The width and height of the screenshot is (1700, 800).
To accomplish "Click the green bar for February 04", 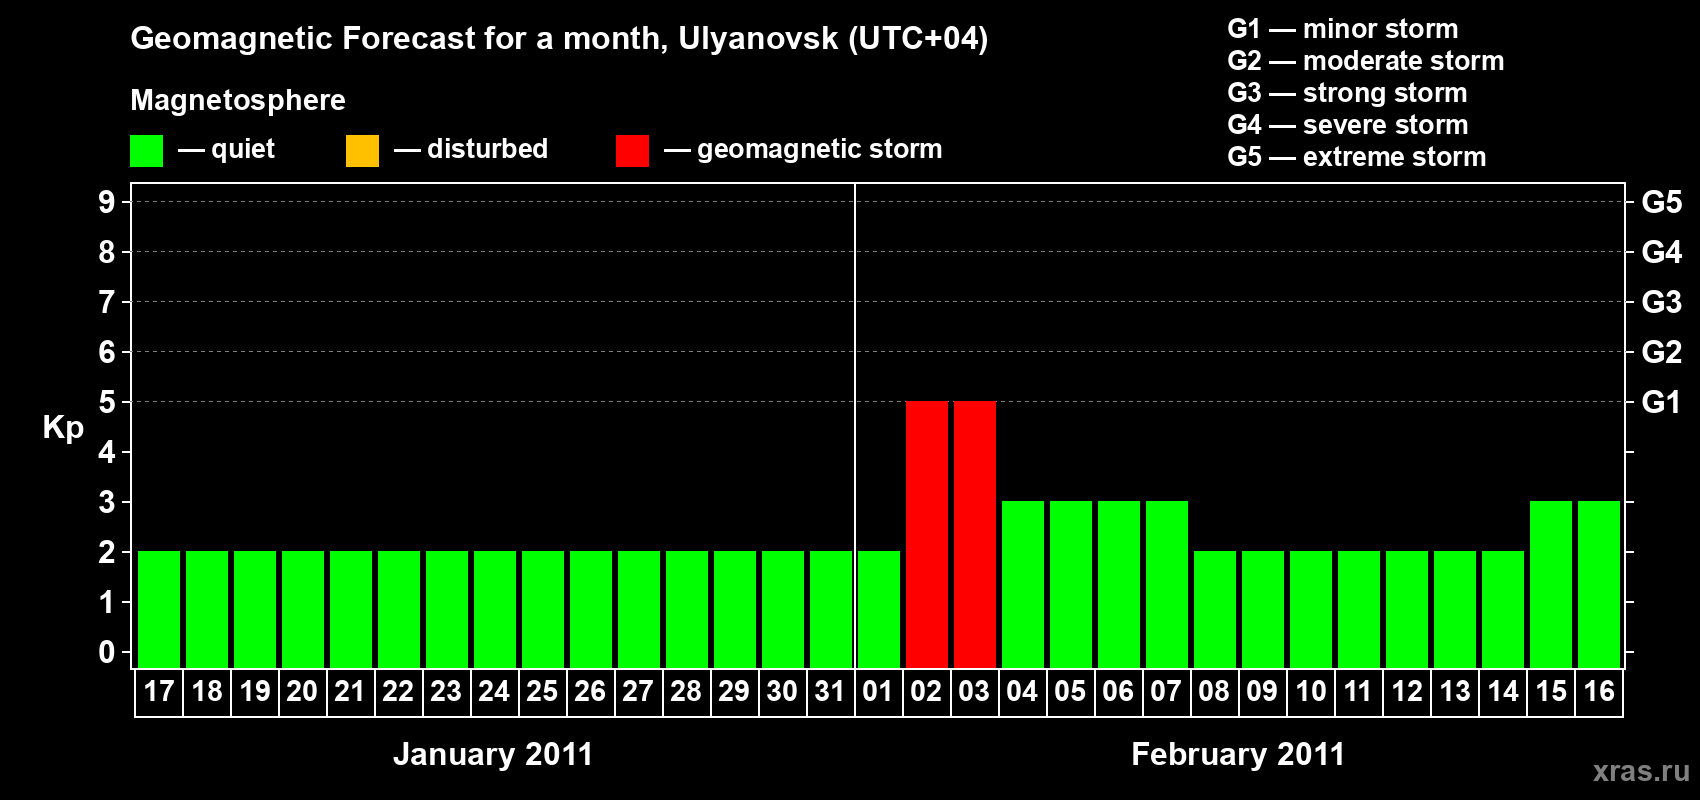I will coord(1023,584).
